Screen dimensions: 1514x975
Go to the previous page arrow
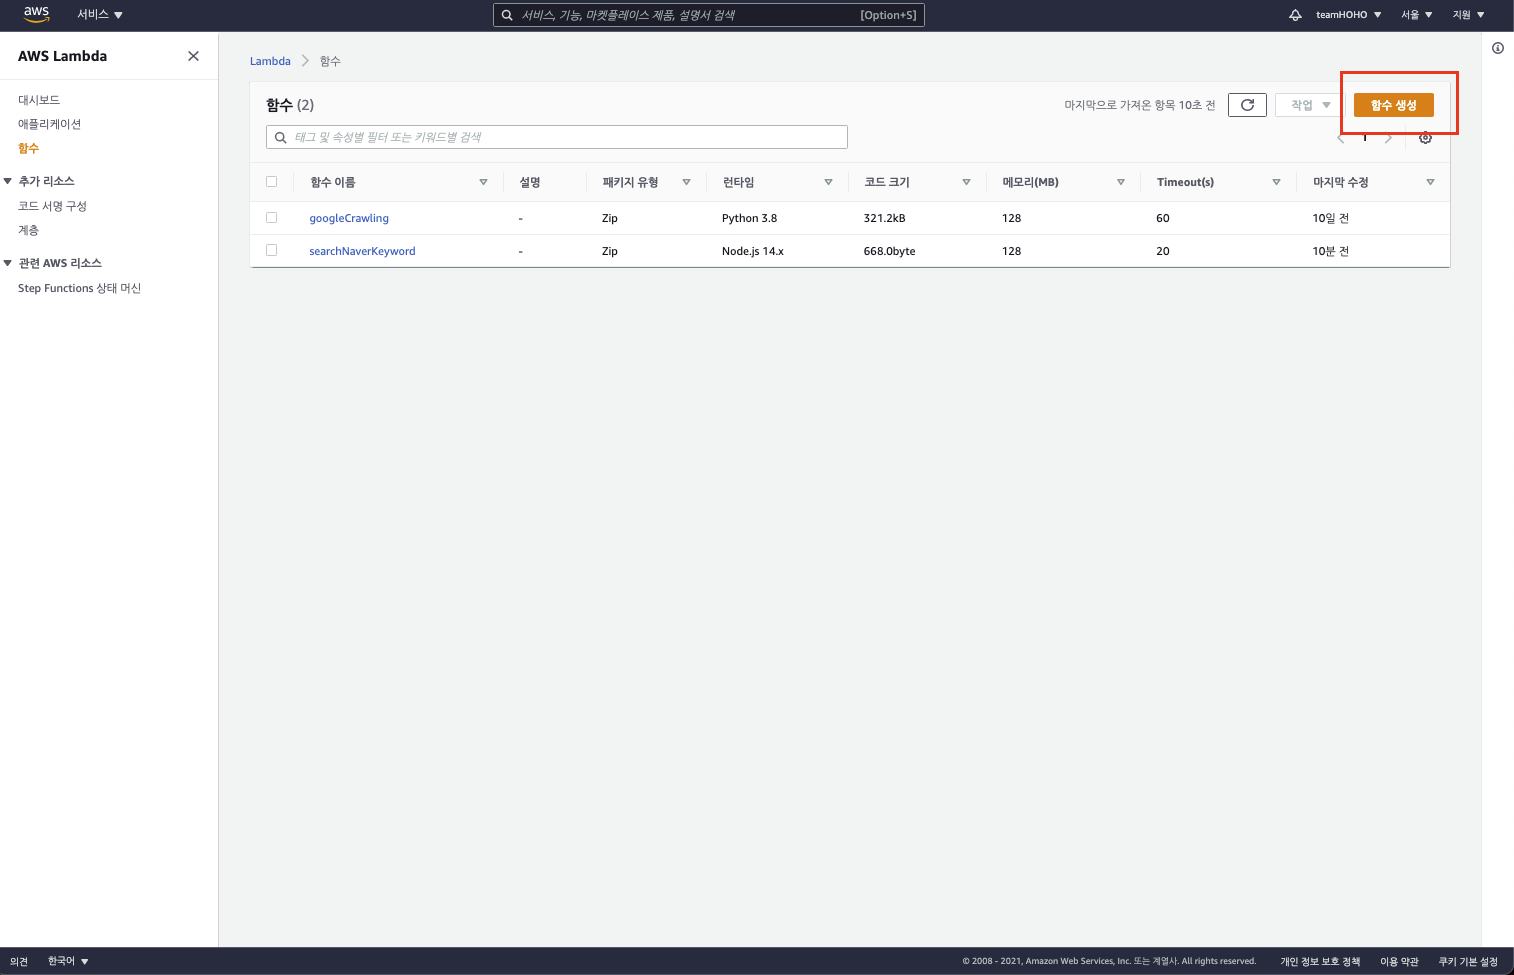point(1341,138)
